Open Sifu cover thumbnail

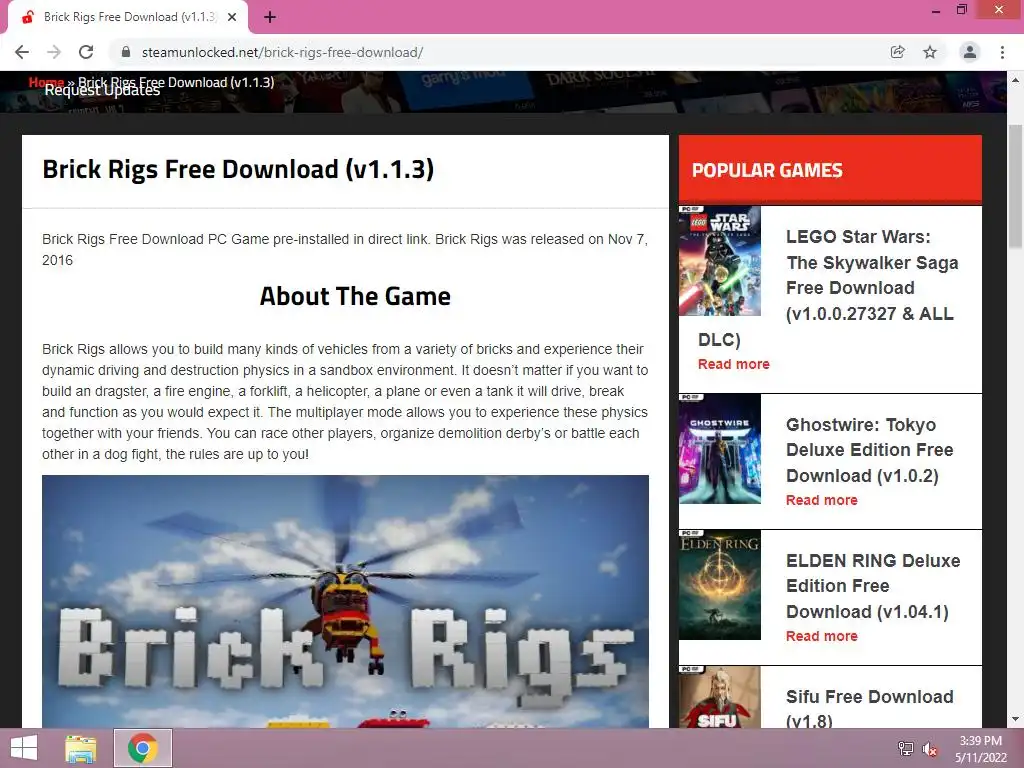pyautogui.click(x=720, y=697)
